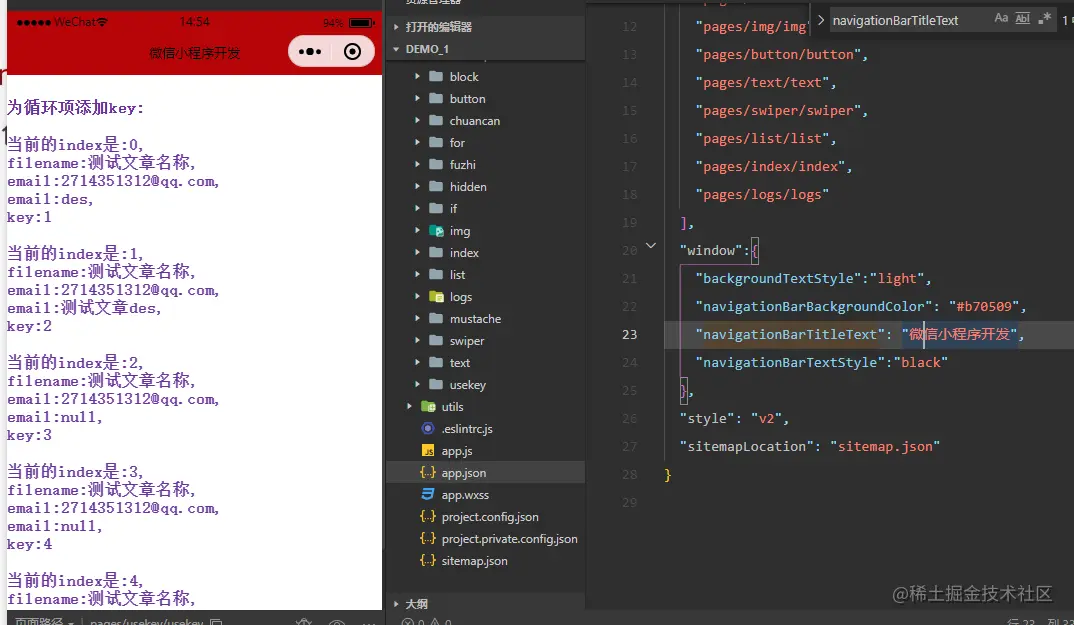Image resolution: width=1074 pixels, height=625 pixels.
Task: Open the mini program three-dot menu
Action: 310,51
